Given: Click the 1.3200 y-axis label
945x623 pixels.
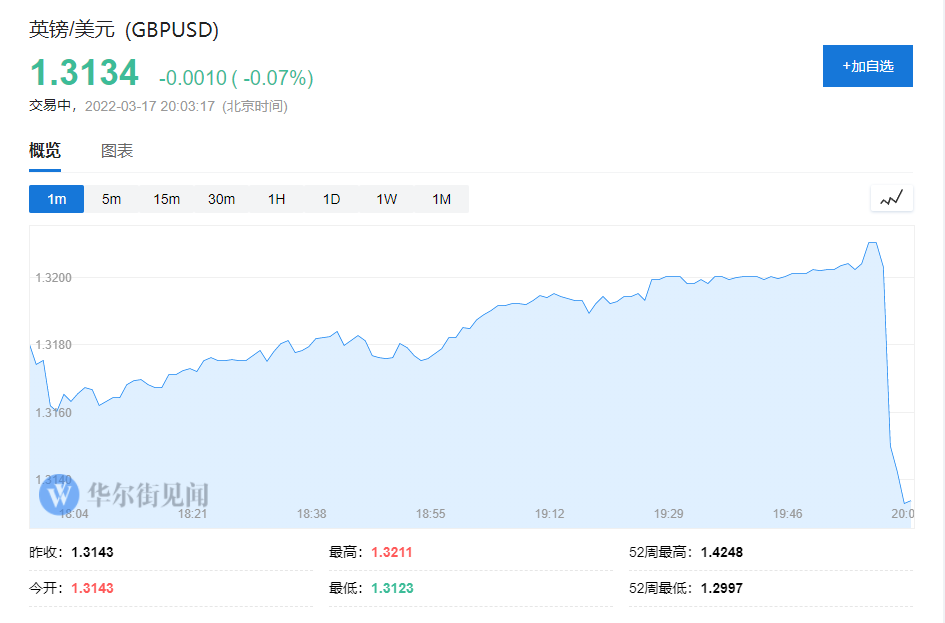Looking at the screenshot, I should coord(54,278).
